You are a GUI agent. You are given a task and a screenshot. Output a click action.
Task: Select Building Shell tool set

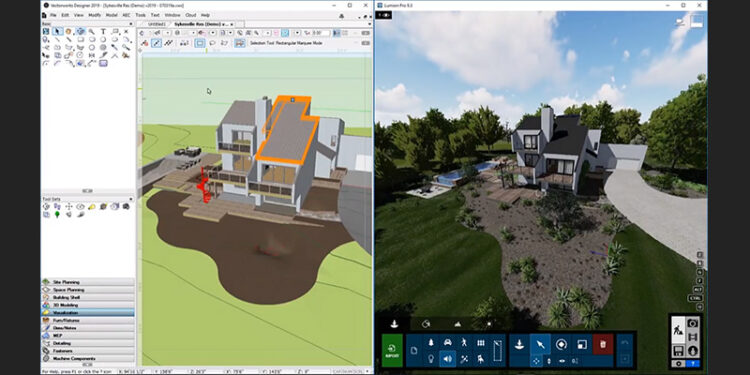(88, 298)
